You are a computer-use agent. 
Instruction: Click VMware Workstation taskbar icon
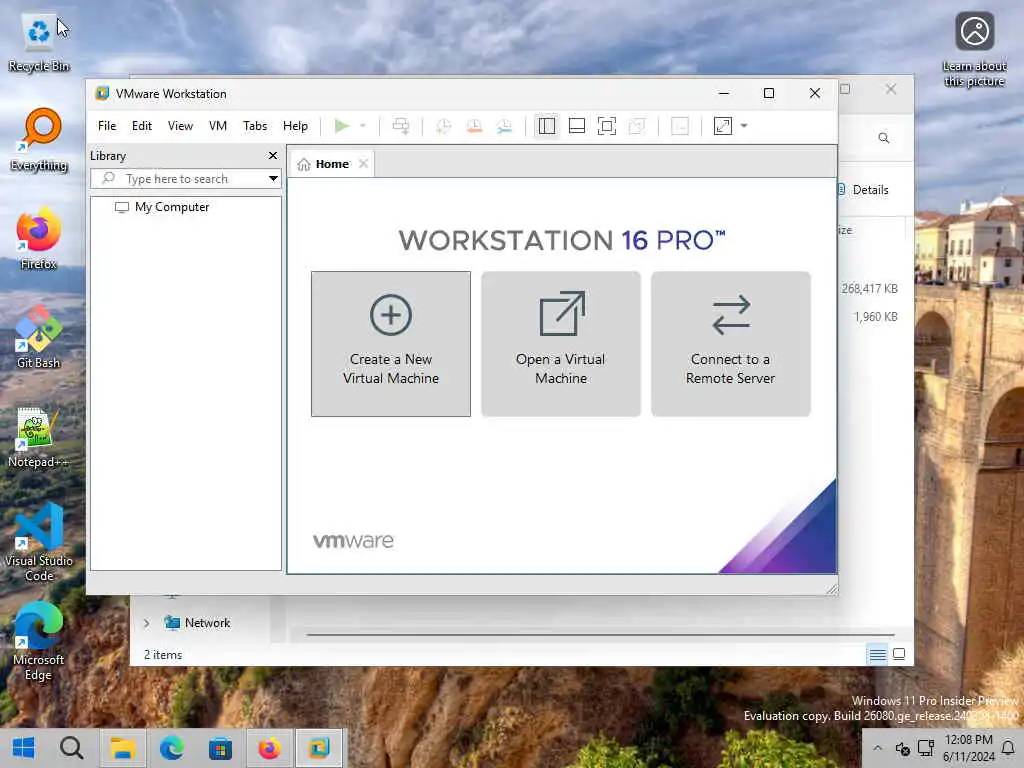[x=319, y=748]
